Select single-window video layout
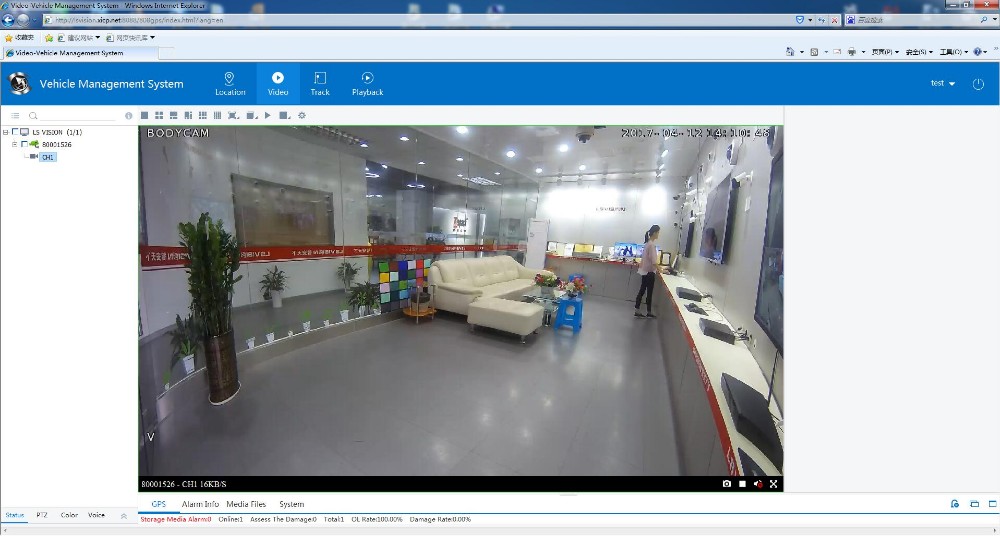The height and width of the screenshot is (536, 1000). click(145, 115)
